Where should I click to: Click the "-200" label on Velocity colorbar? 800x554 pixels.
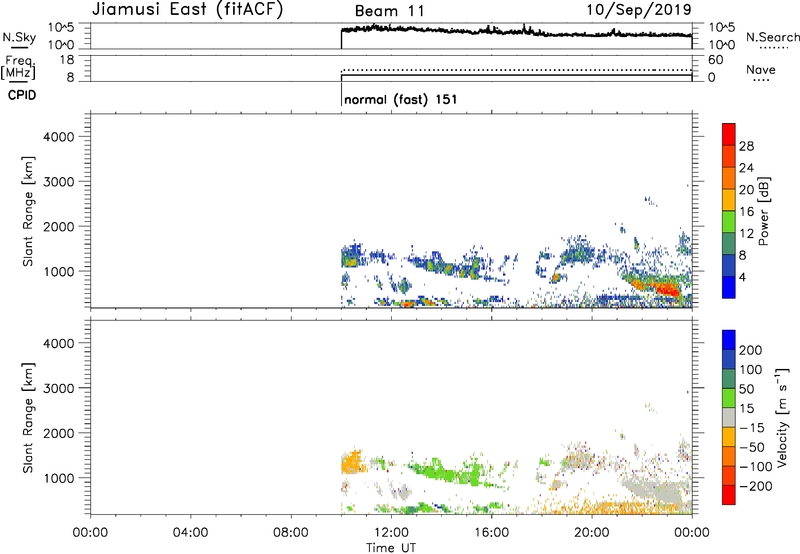(x=755, y=486)
